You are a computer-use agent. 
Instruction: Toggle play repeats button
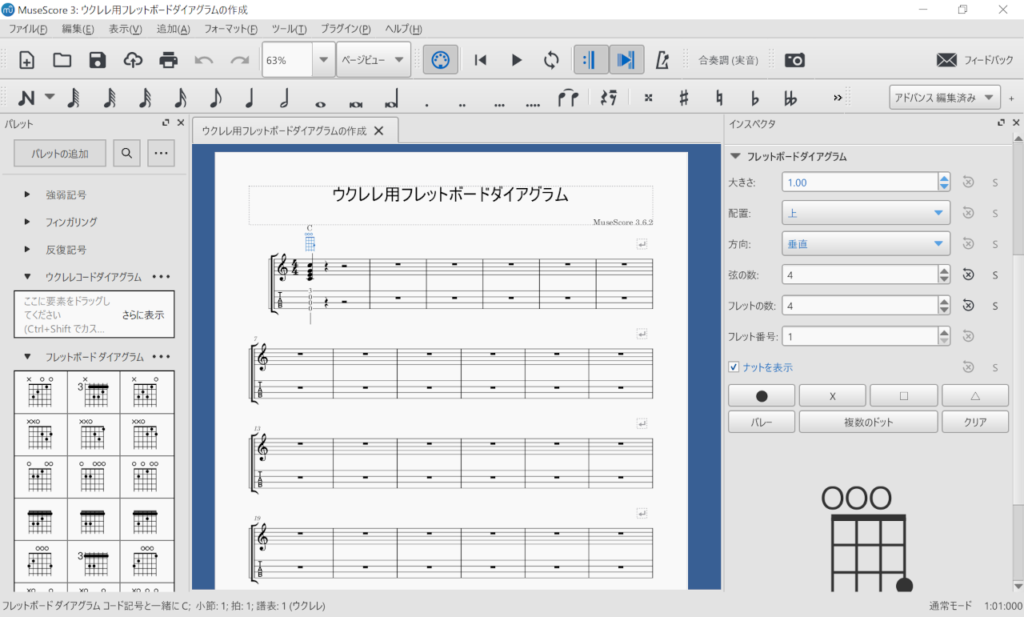coord(590,60)
